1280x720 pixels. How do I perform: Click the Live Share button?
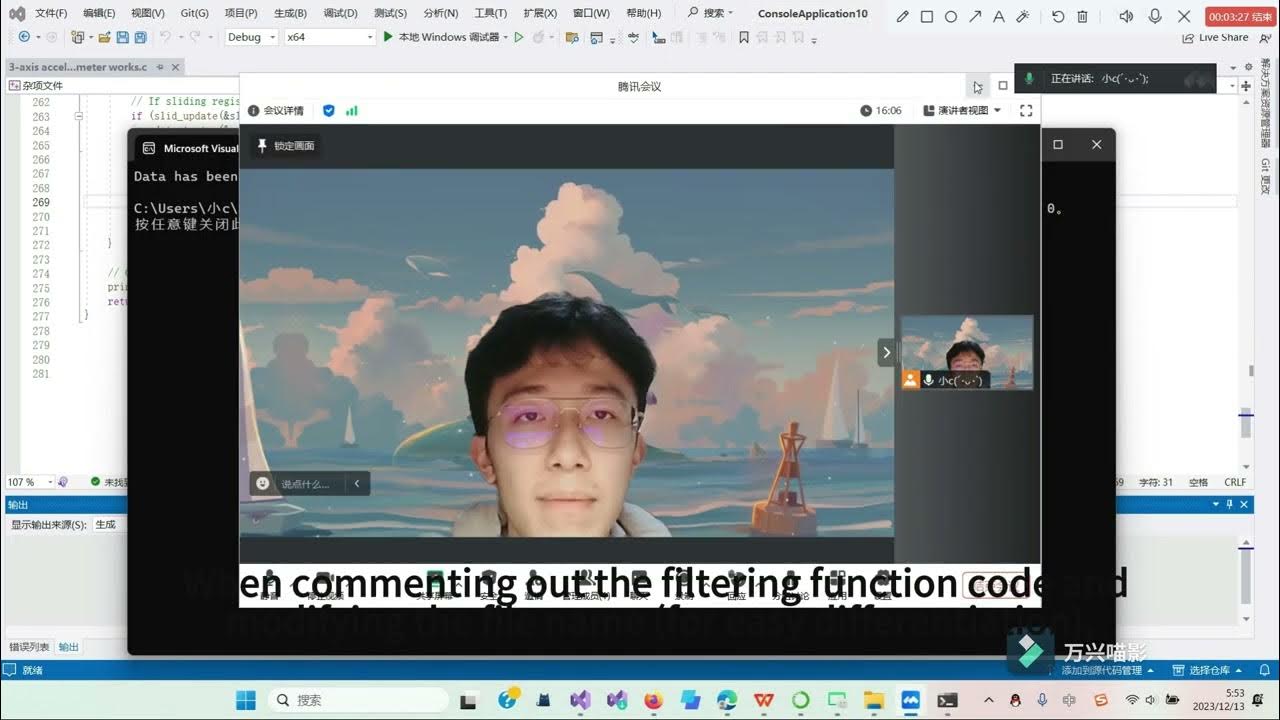(1215, 37)
